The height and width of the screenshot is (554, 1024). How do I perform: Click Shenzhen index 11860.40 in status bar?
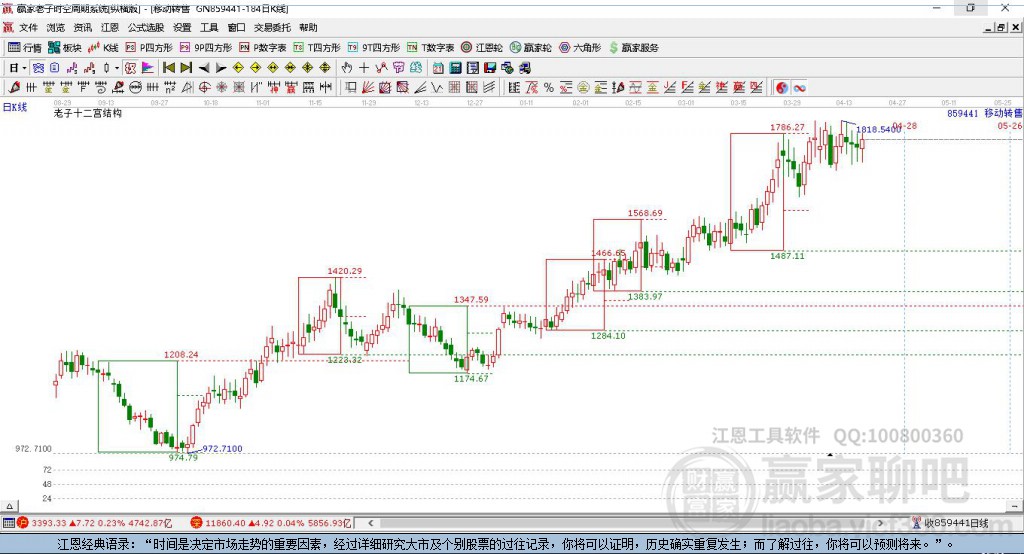[x=225, y=523]
